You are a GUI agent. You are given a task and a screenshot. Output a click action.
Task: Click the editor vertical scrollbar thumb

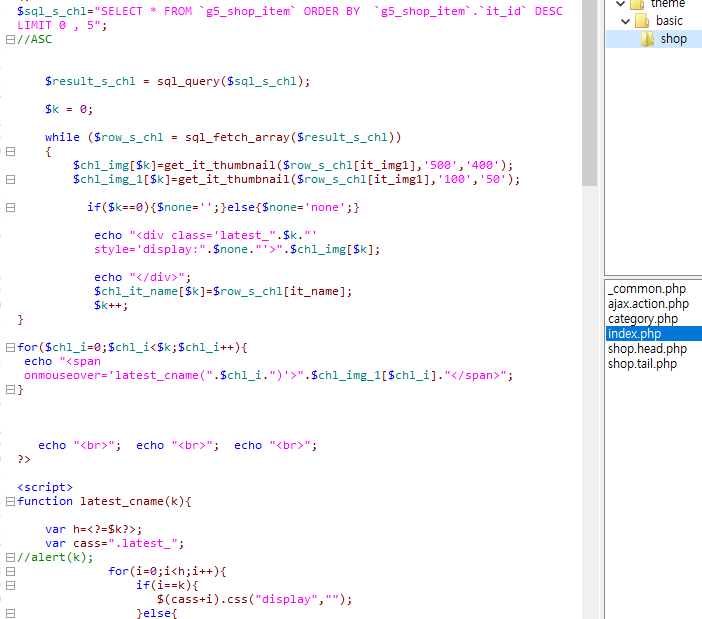pyautogui.click(x=590, y=95)
